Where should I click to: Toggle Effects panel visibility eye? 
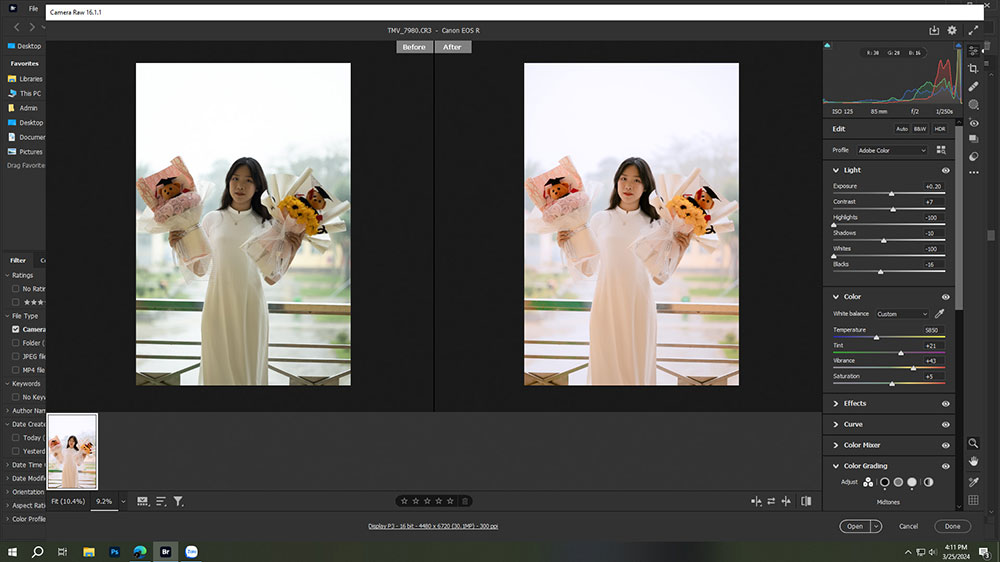click(946, 404)
